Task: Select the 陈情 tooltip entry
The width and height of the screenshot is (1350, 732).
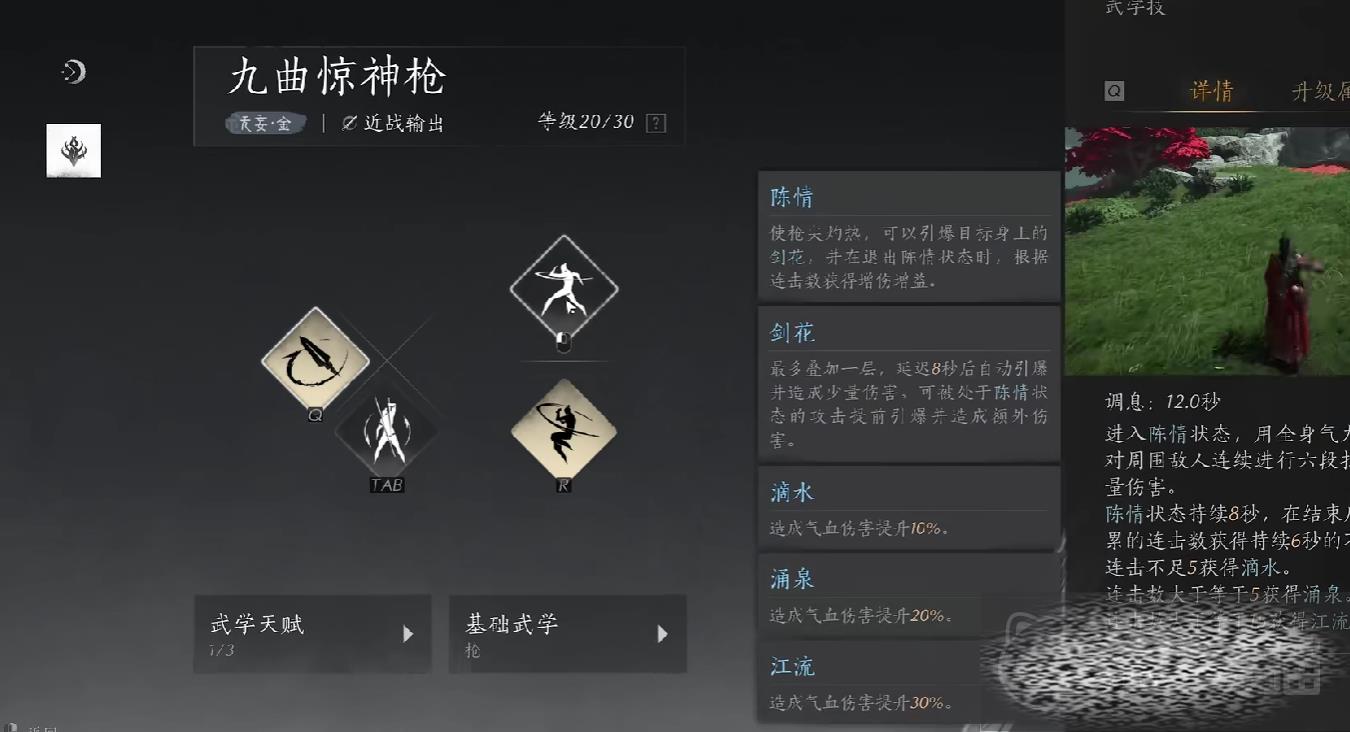Action: click(909, 236)
